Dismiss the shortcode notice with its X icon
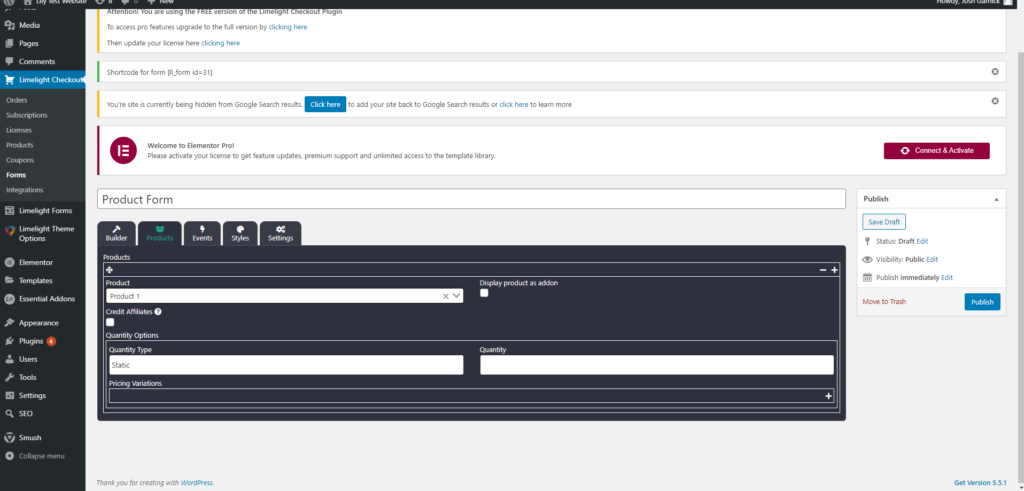The height and width of the screenshot is (491, 1024). (995, 72)
